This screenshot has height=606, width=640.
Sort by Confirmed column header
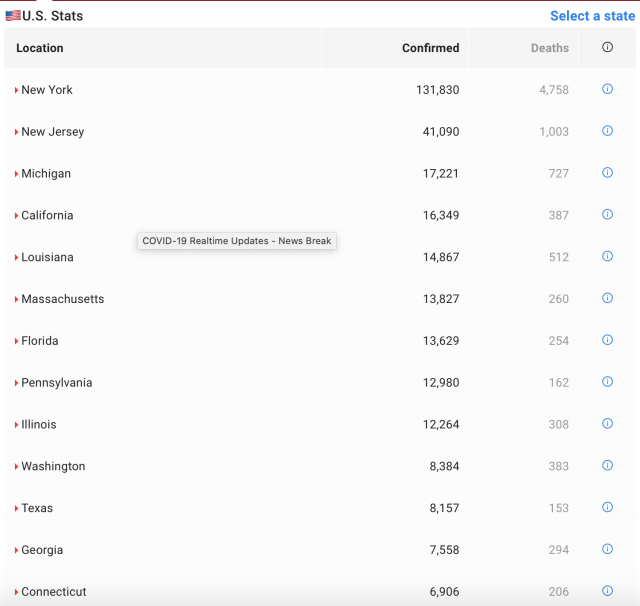(x=430, y=48)
